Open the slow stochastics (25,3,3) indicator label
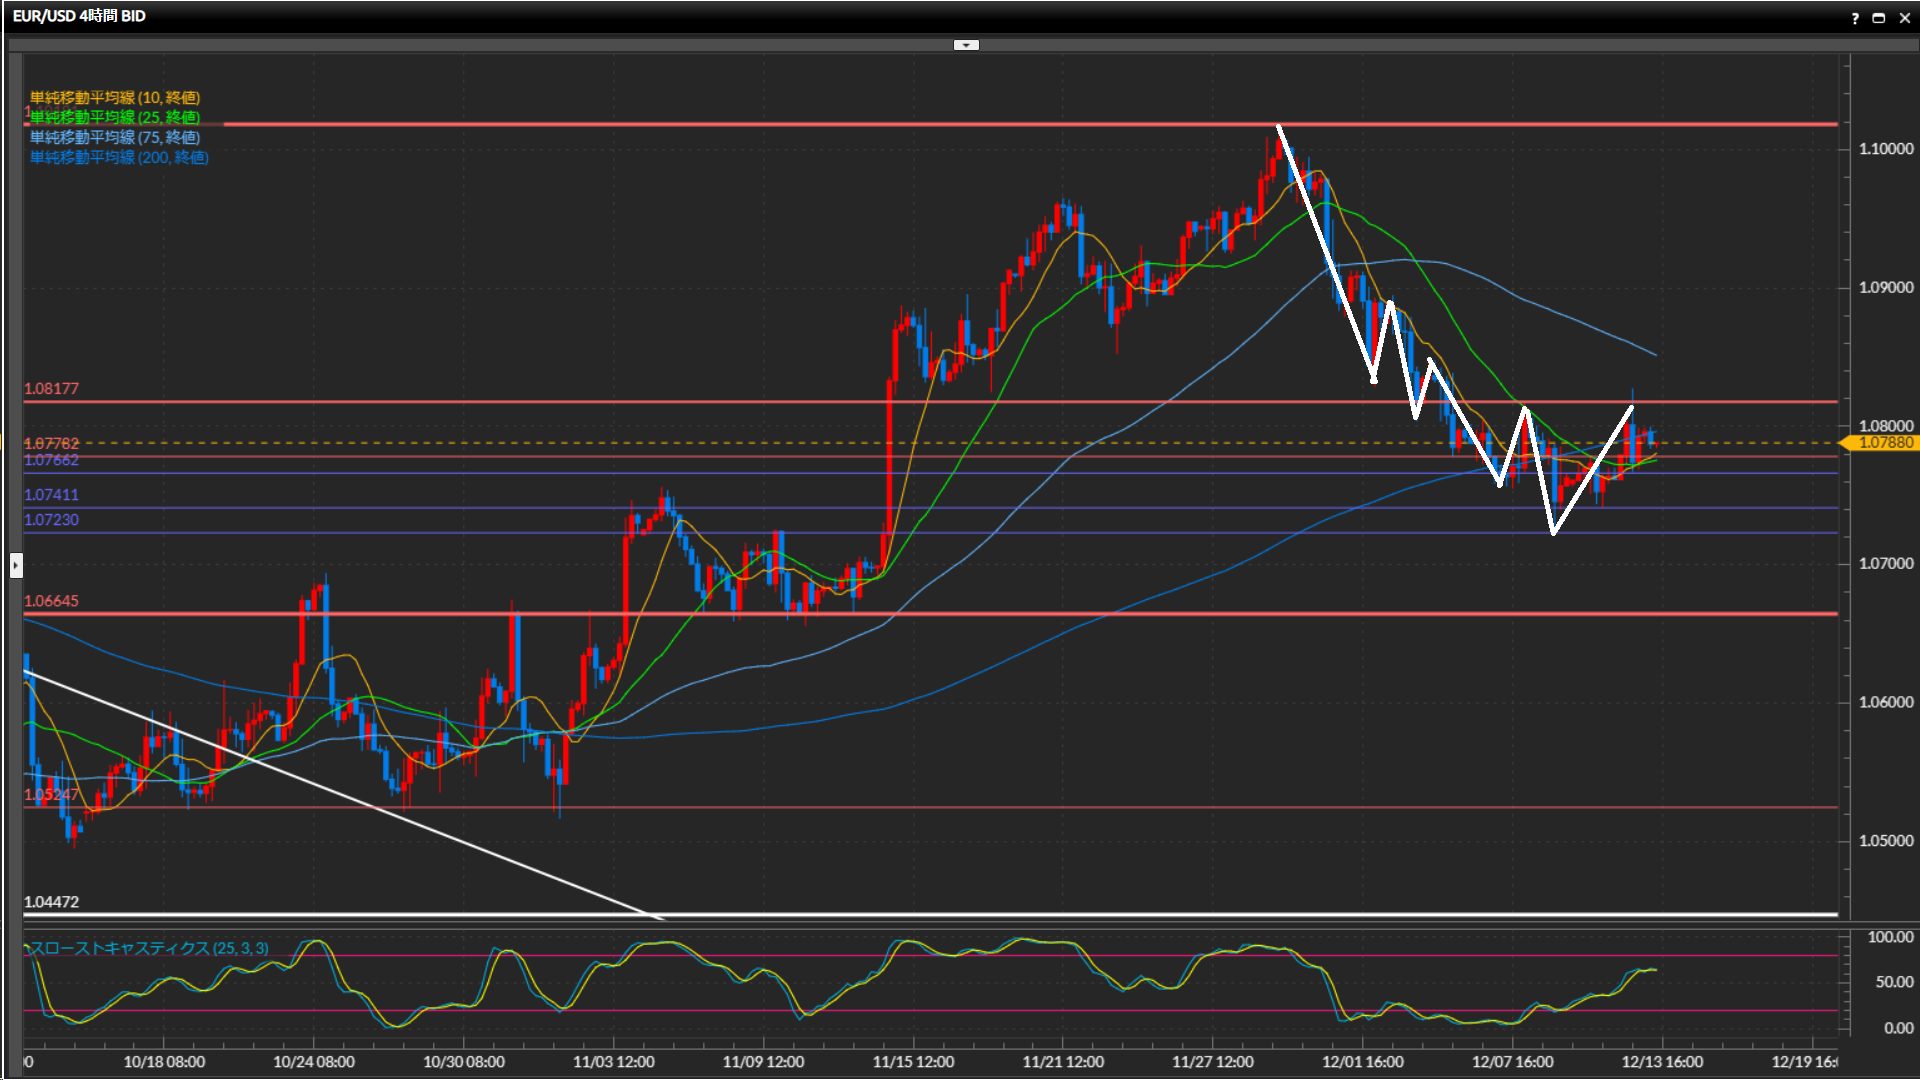 (148, 948)
